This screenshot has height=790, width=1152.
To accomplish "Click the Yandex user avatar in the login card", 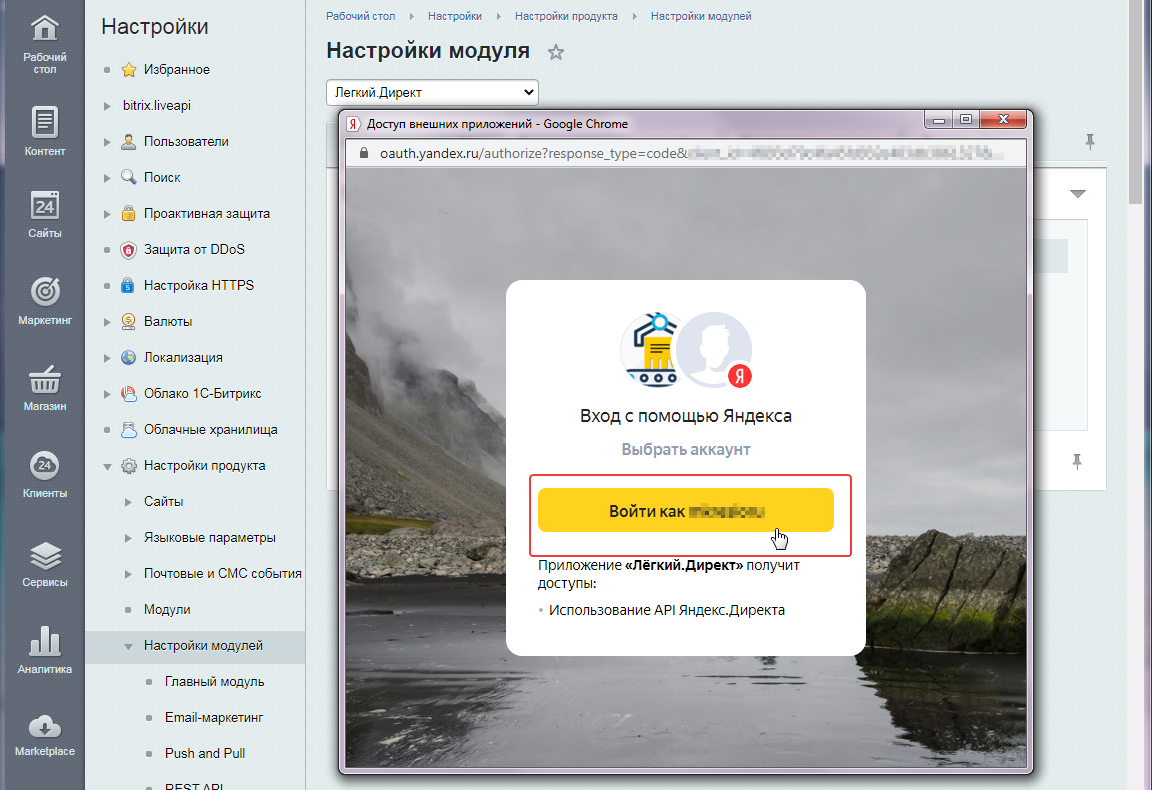I will point(715,350).
